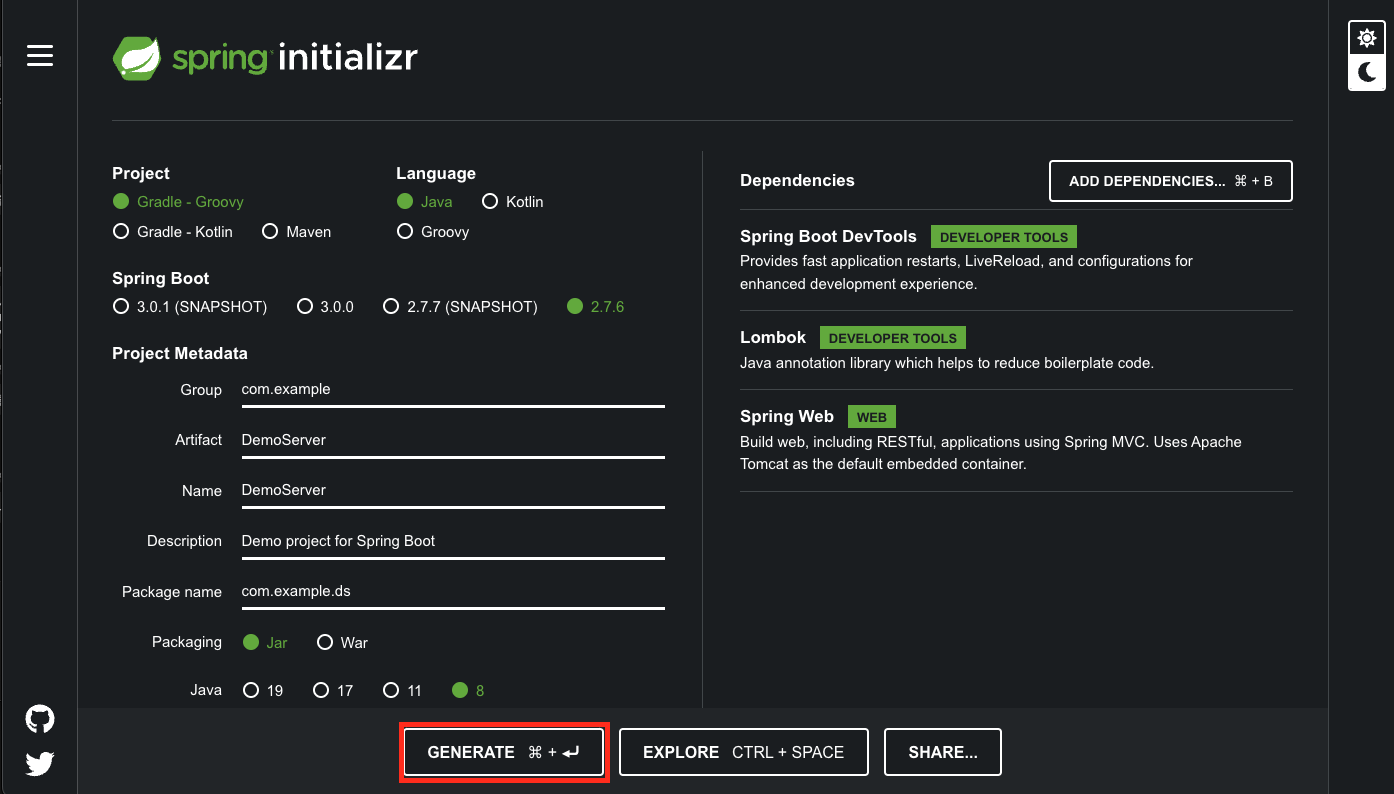The image size is (1394, 794).
Task: Select Spring Boot 2.7.7 (SNAPSHOT)
Action: [461, 307]
